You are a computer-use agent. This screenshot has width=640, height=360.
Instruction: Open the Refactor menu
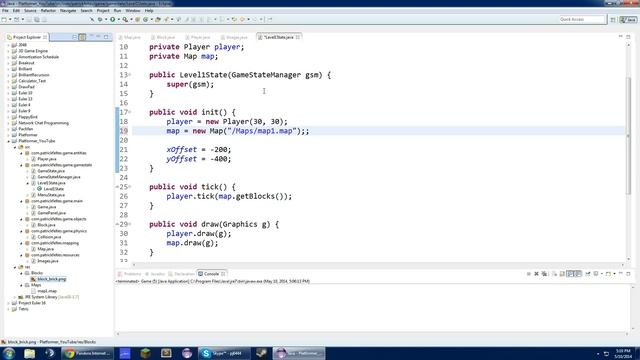(48, 11)
